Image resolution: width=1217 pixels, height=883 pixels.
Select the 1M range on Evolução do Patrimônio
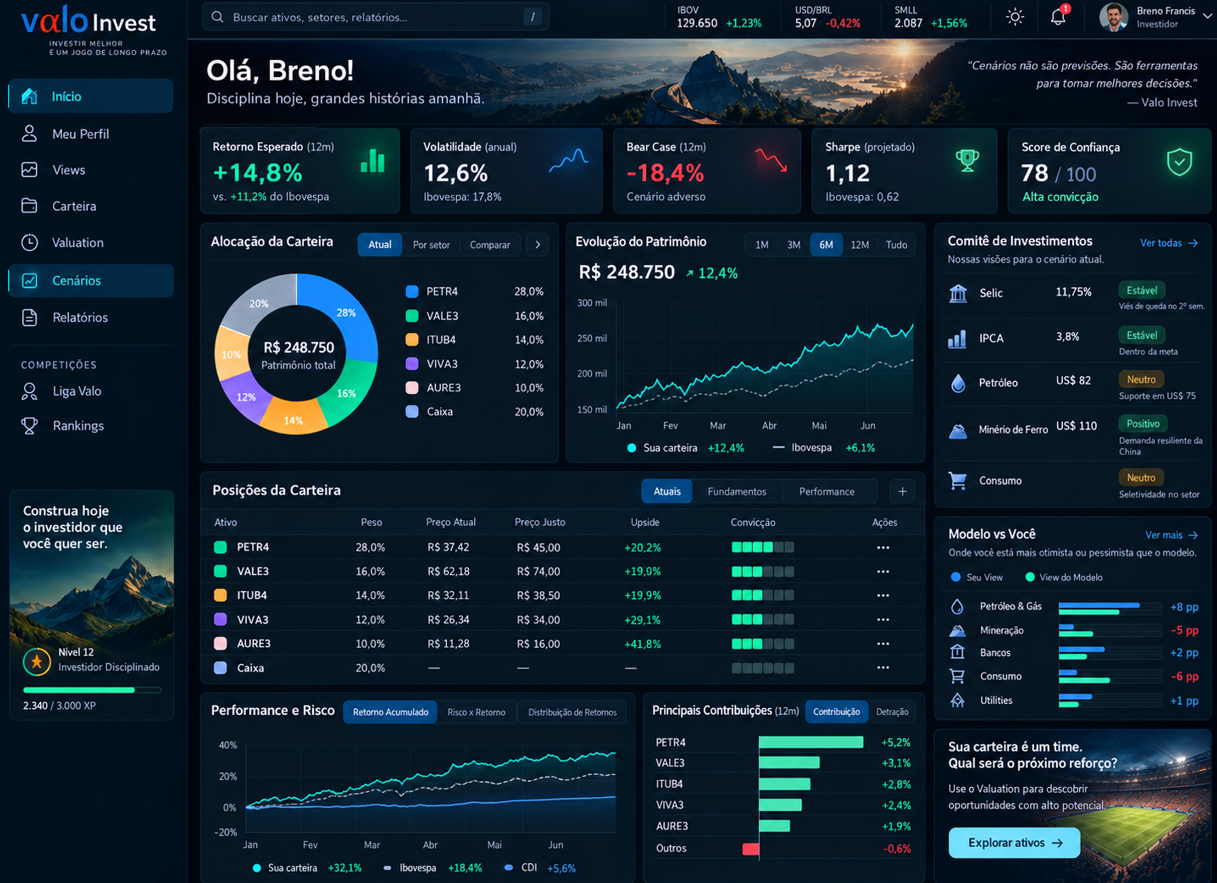(762, 245)
